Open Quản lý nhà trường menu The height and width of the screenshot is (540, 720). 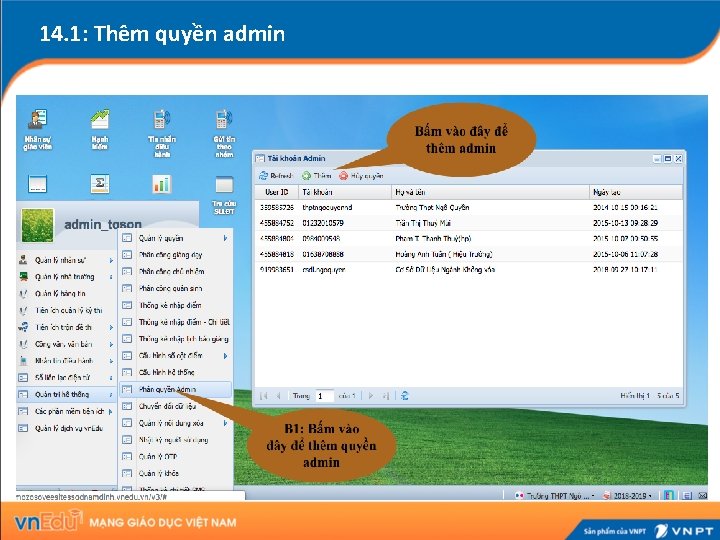click(x=66, y=277)
